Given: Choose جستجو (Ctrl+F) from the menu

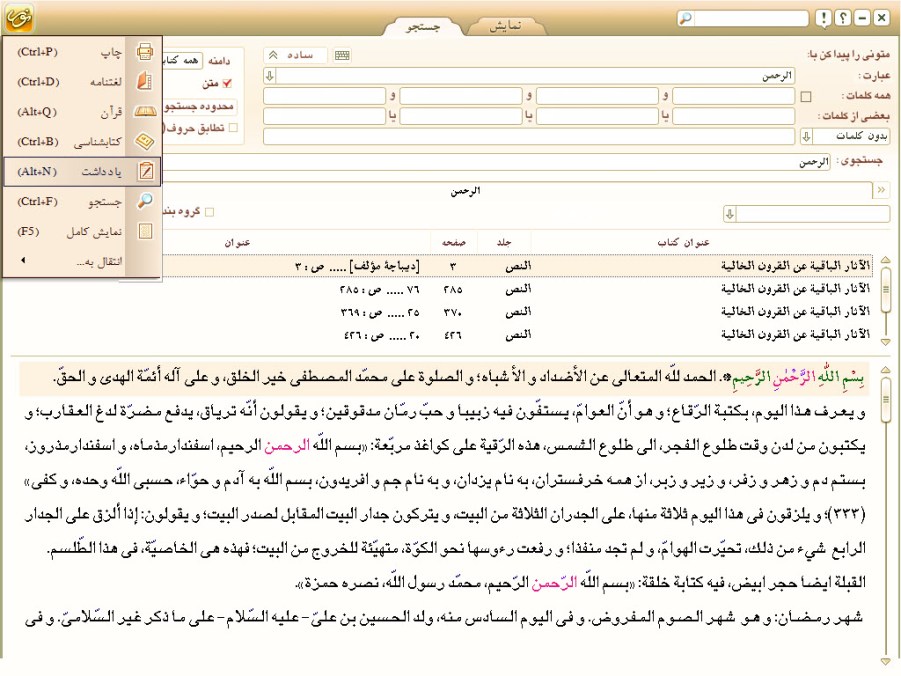Looking at the screenshot, I should [x=82, y=201].
